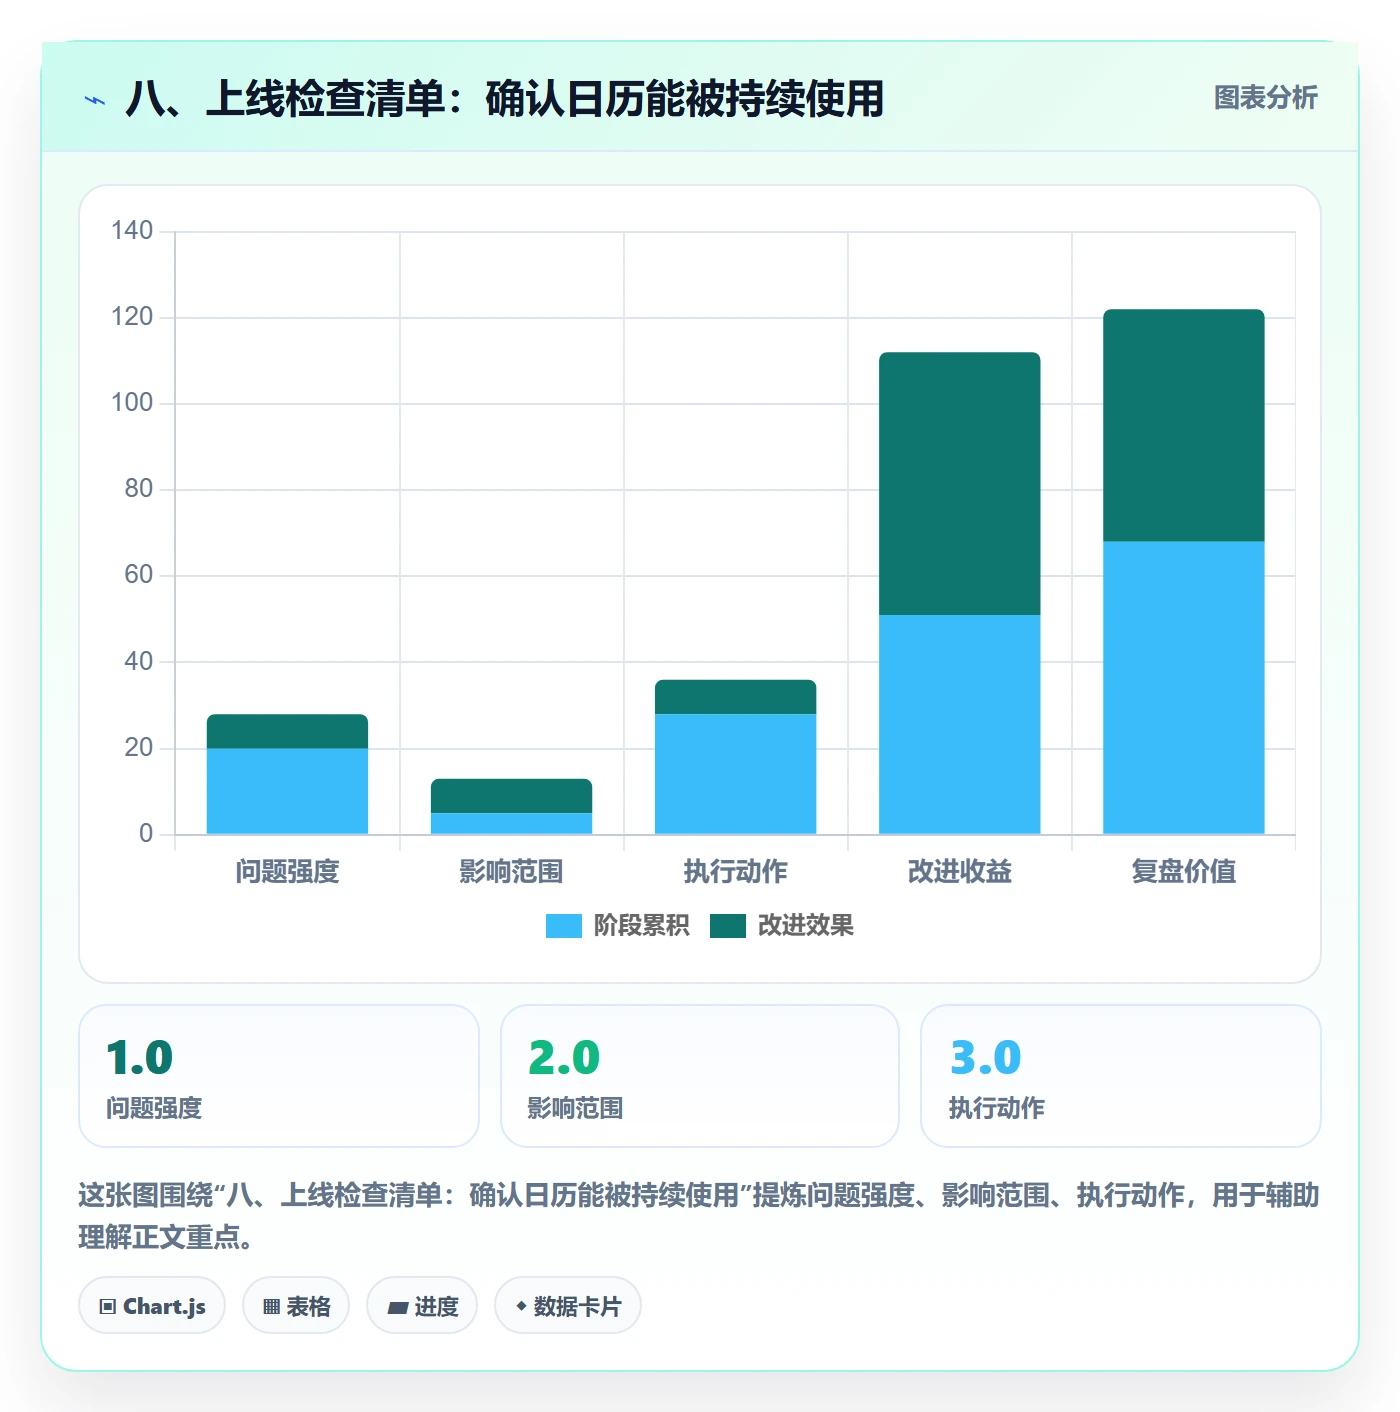Open the 3.0 执行动作 data card
The height and width of the screenshot is (1412, 1400).
1121,1076
